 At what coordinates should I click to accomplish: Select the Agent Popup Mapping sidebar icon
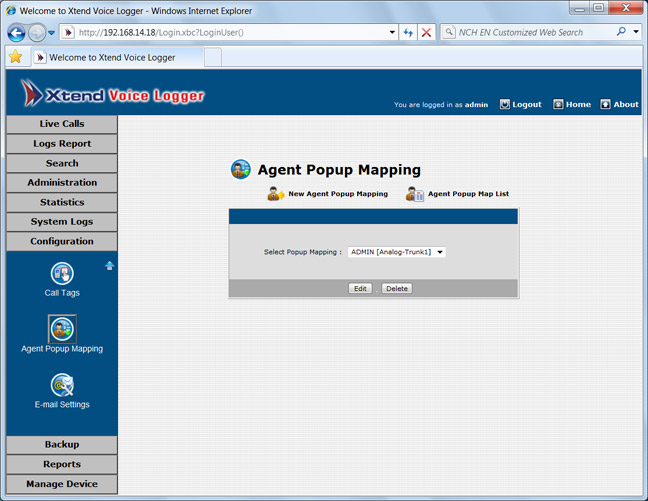[62, 329]
